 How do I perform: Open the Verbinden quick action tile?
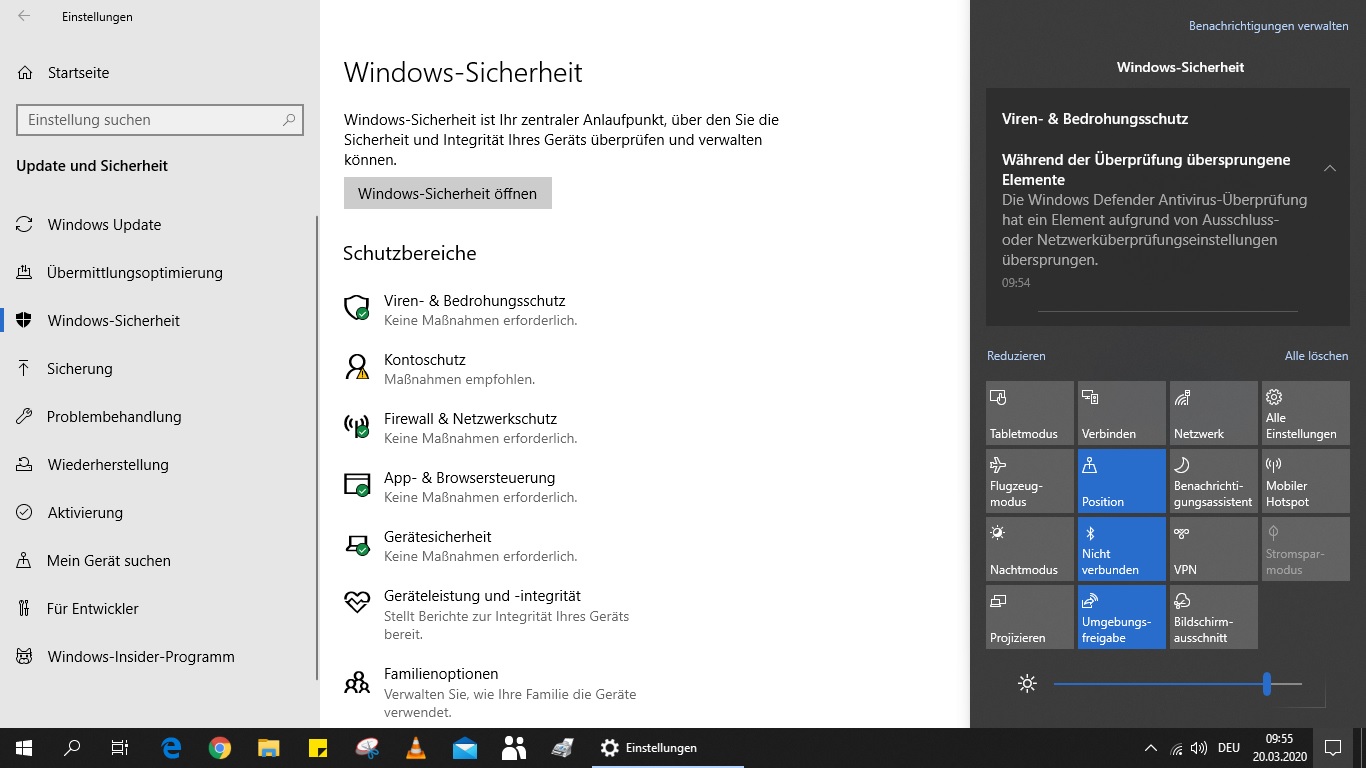click(1122, 413)
